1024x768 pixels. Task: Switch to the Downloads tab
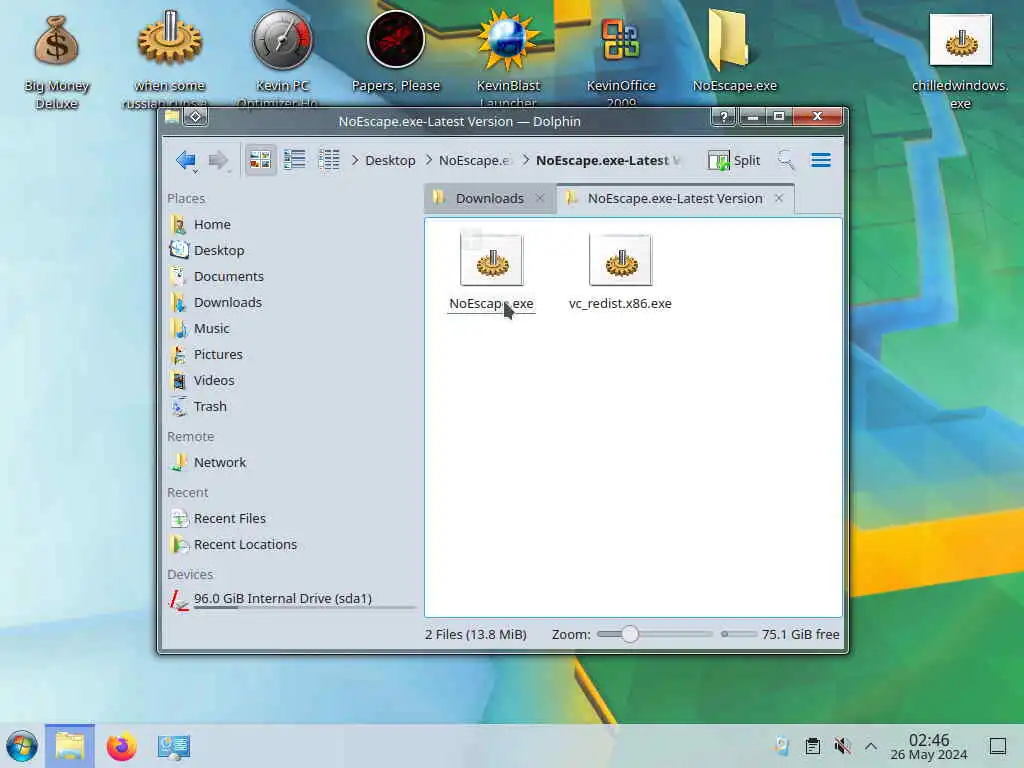490,199
